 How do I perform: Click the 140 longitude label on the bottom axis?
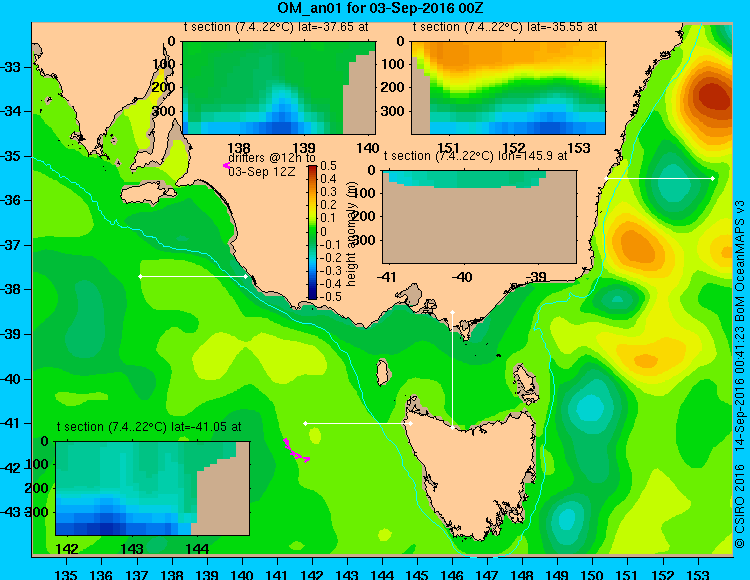(x=242, y=574)
